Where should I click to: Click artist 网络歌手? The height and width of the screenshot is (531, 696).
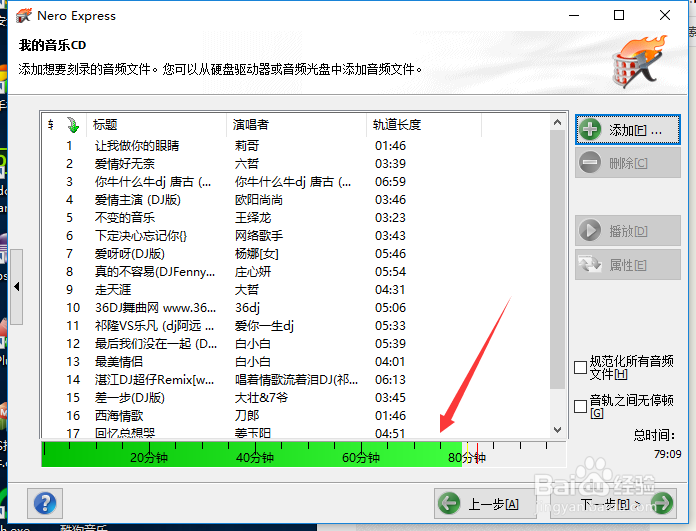click(259, 236)
